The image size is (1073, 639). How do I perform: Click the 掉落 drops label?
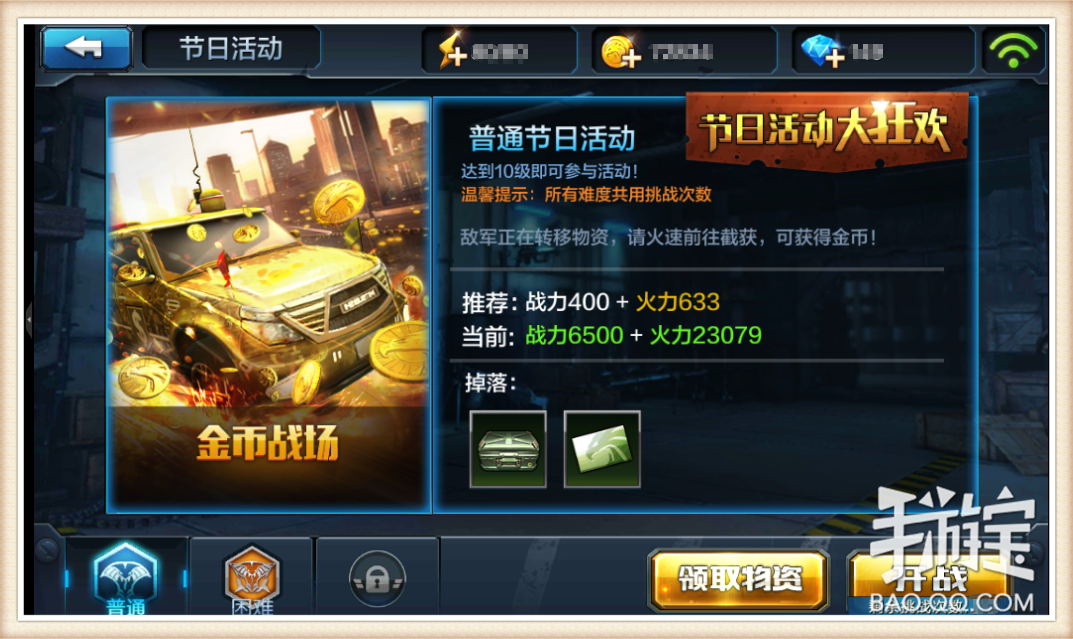point(490,382)
